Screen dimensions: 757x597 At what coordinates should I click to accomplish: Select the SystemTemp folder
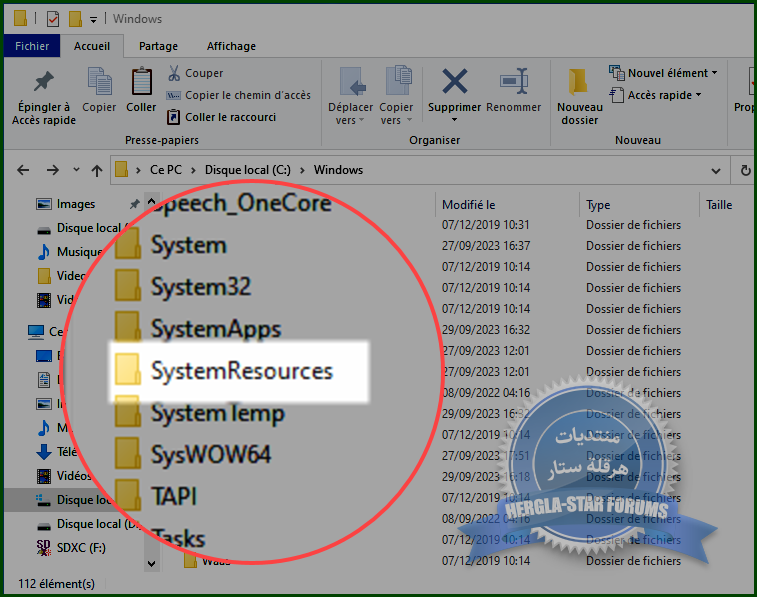[x=200, y=413]
